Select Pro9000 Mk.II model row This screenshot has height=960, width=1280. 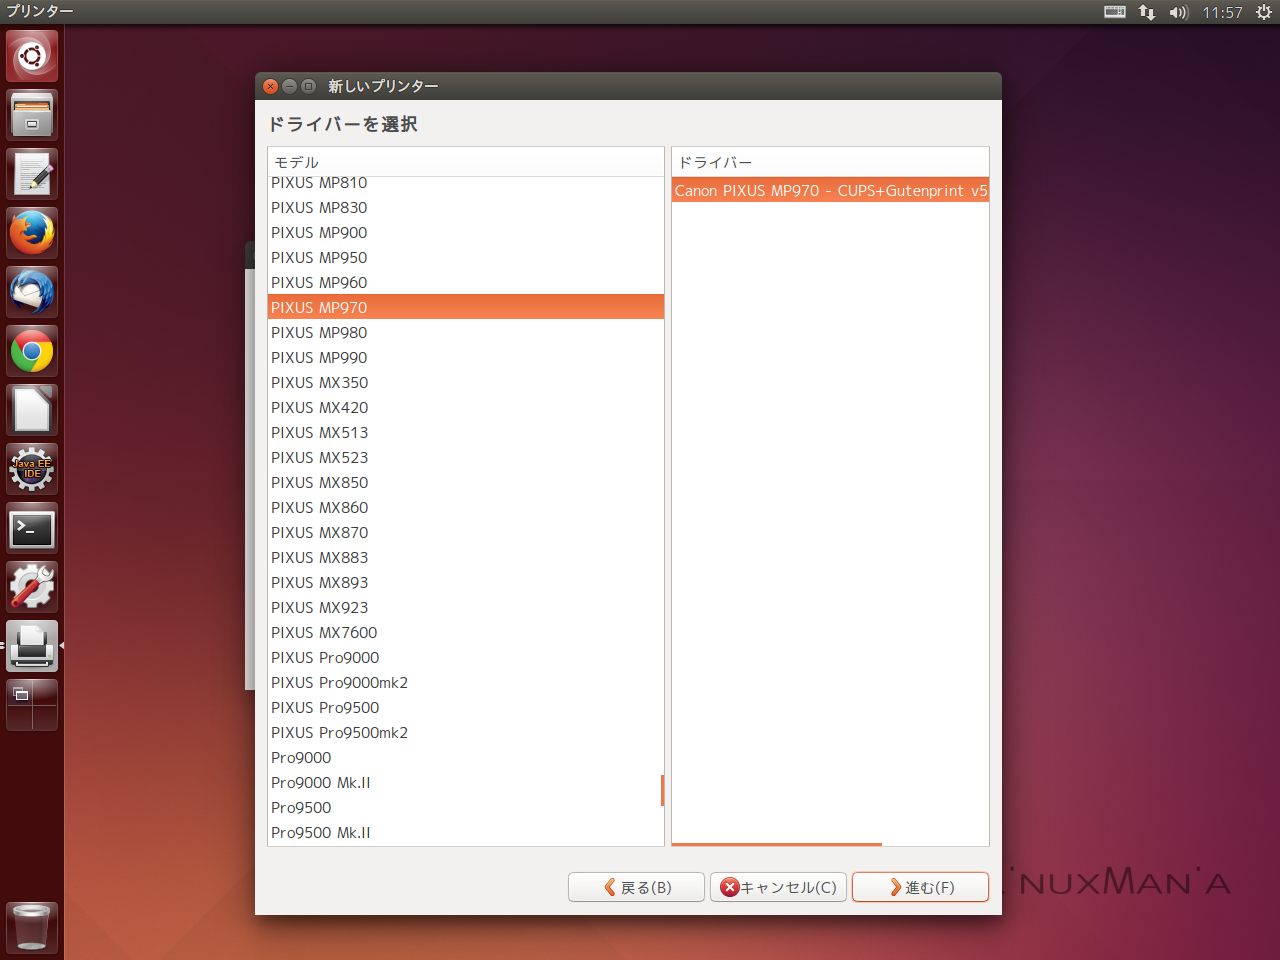pos(466,782)
